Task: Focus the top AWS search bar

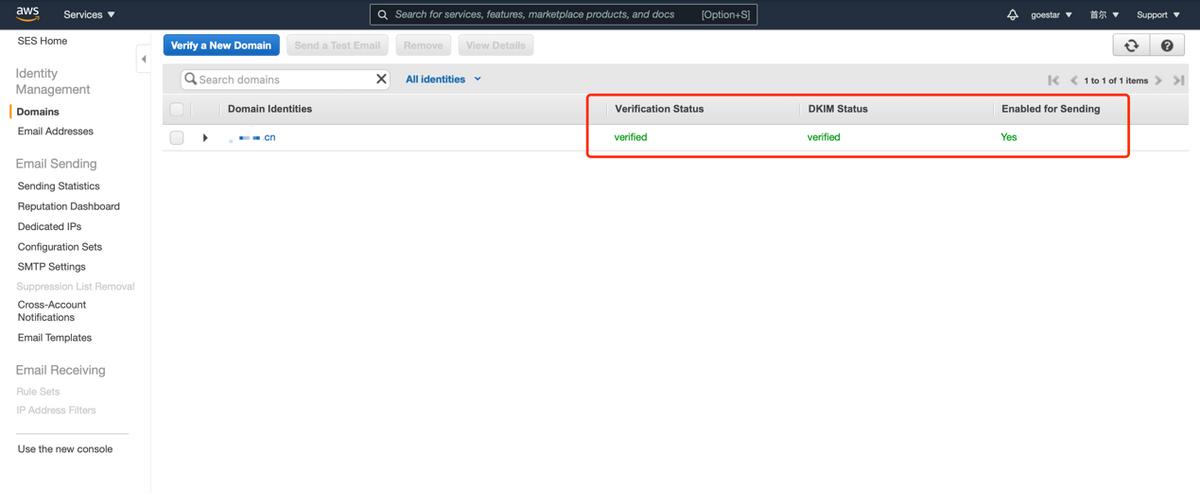Action: tap(564, 15)
